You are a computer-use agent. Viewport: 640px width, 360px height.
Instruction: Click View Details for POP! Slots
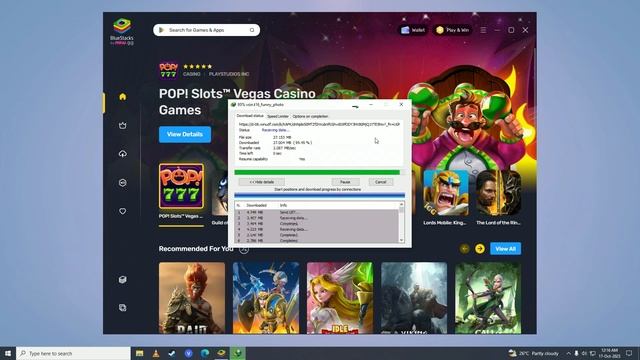pos(185,134)
